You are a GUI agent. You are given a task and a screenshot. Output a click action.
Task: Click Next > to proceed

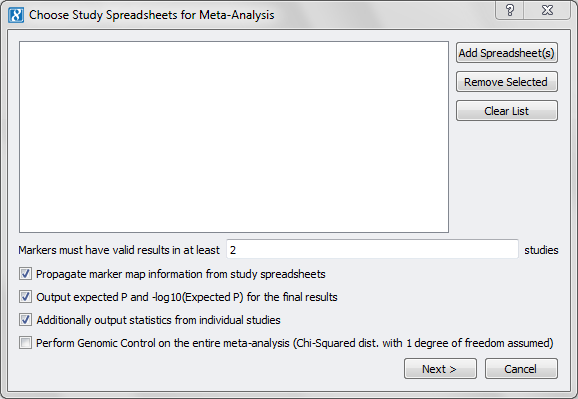click(x=440, y=369)
